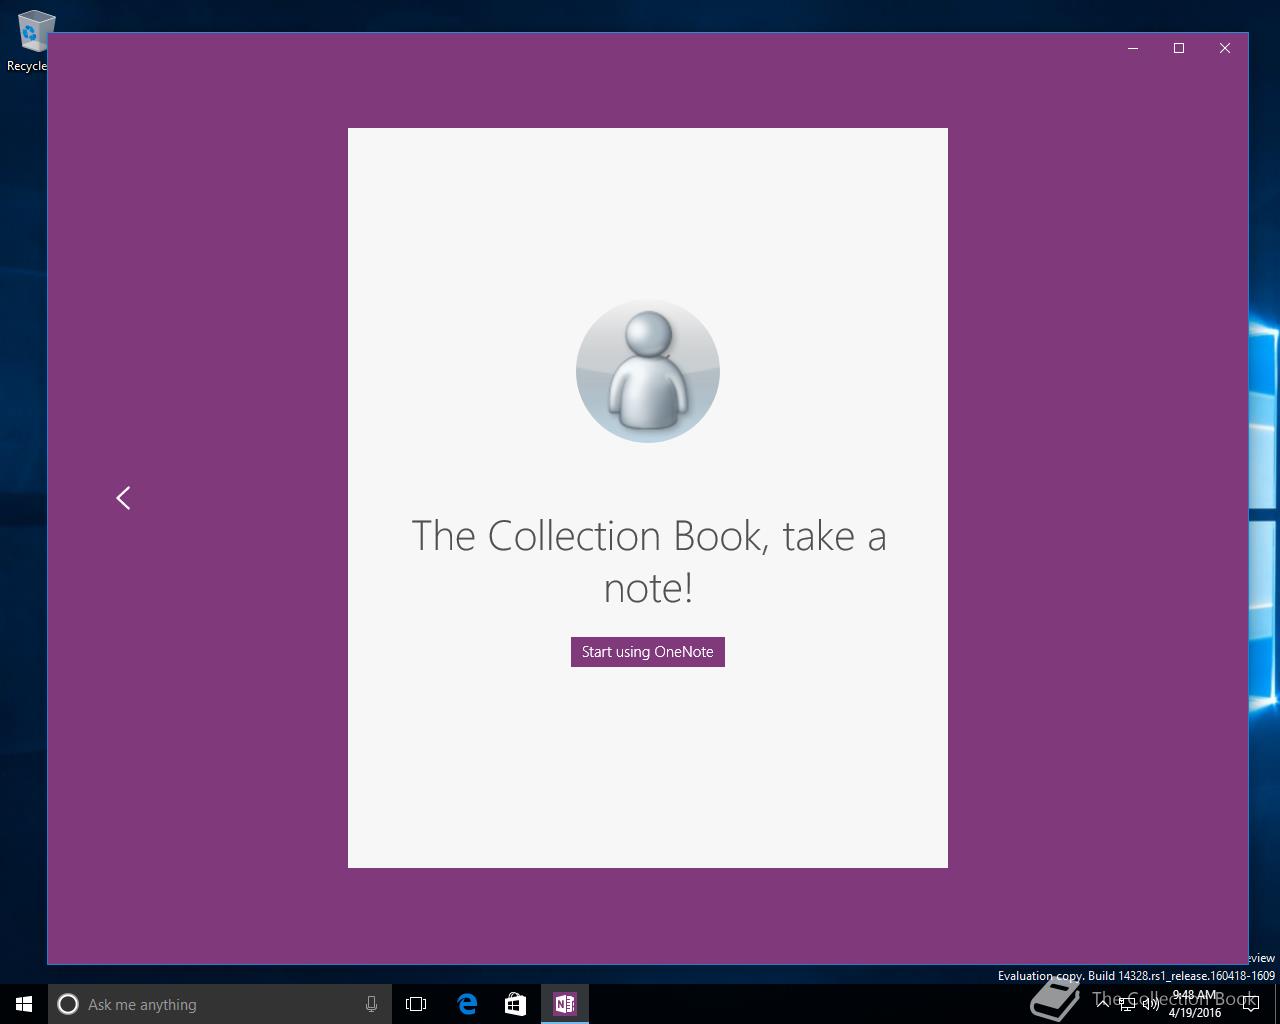Screen dimensions: 1280x1024
Task: Go back with the left chevron arrow
Action: [123, 498]
